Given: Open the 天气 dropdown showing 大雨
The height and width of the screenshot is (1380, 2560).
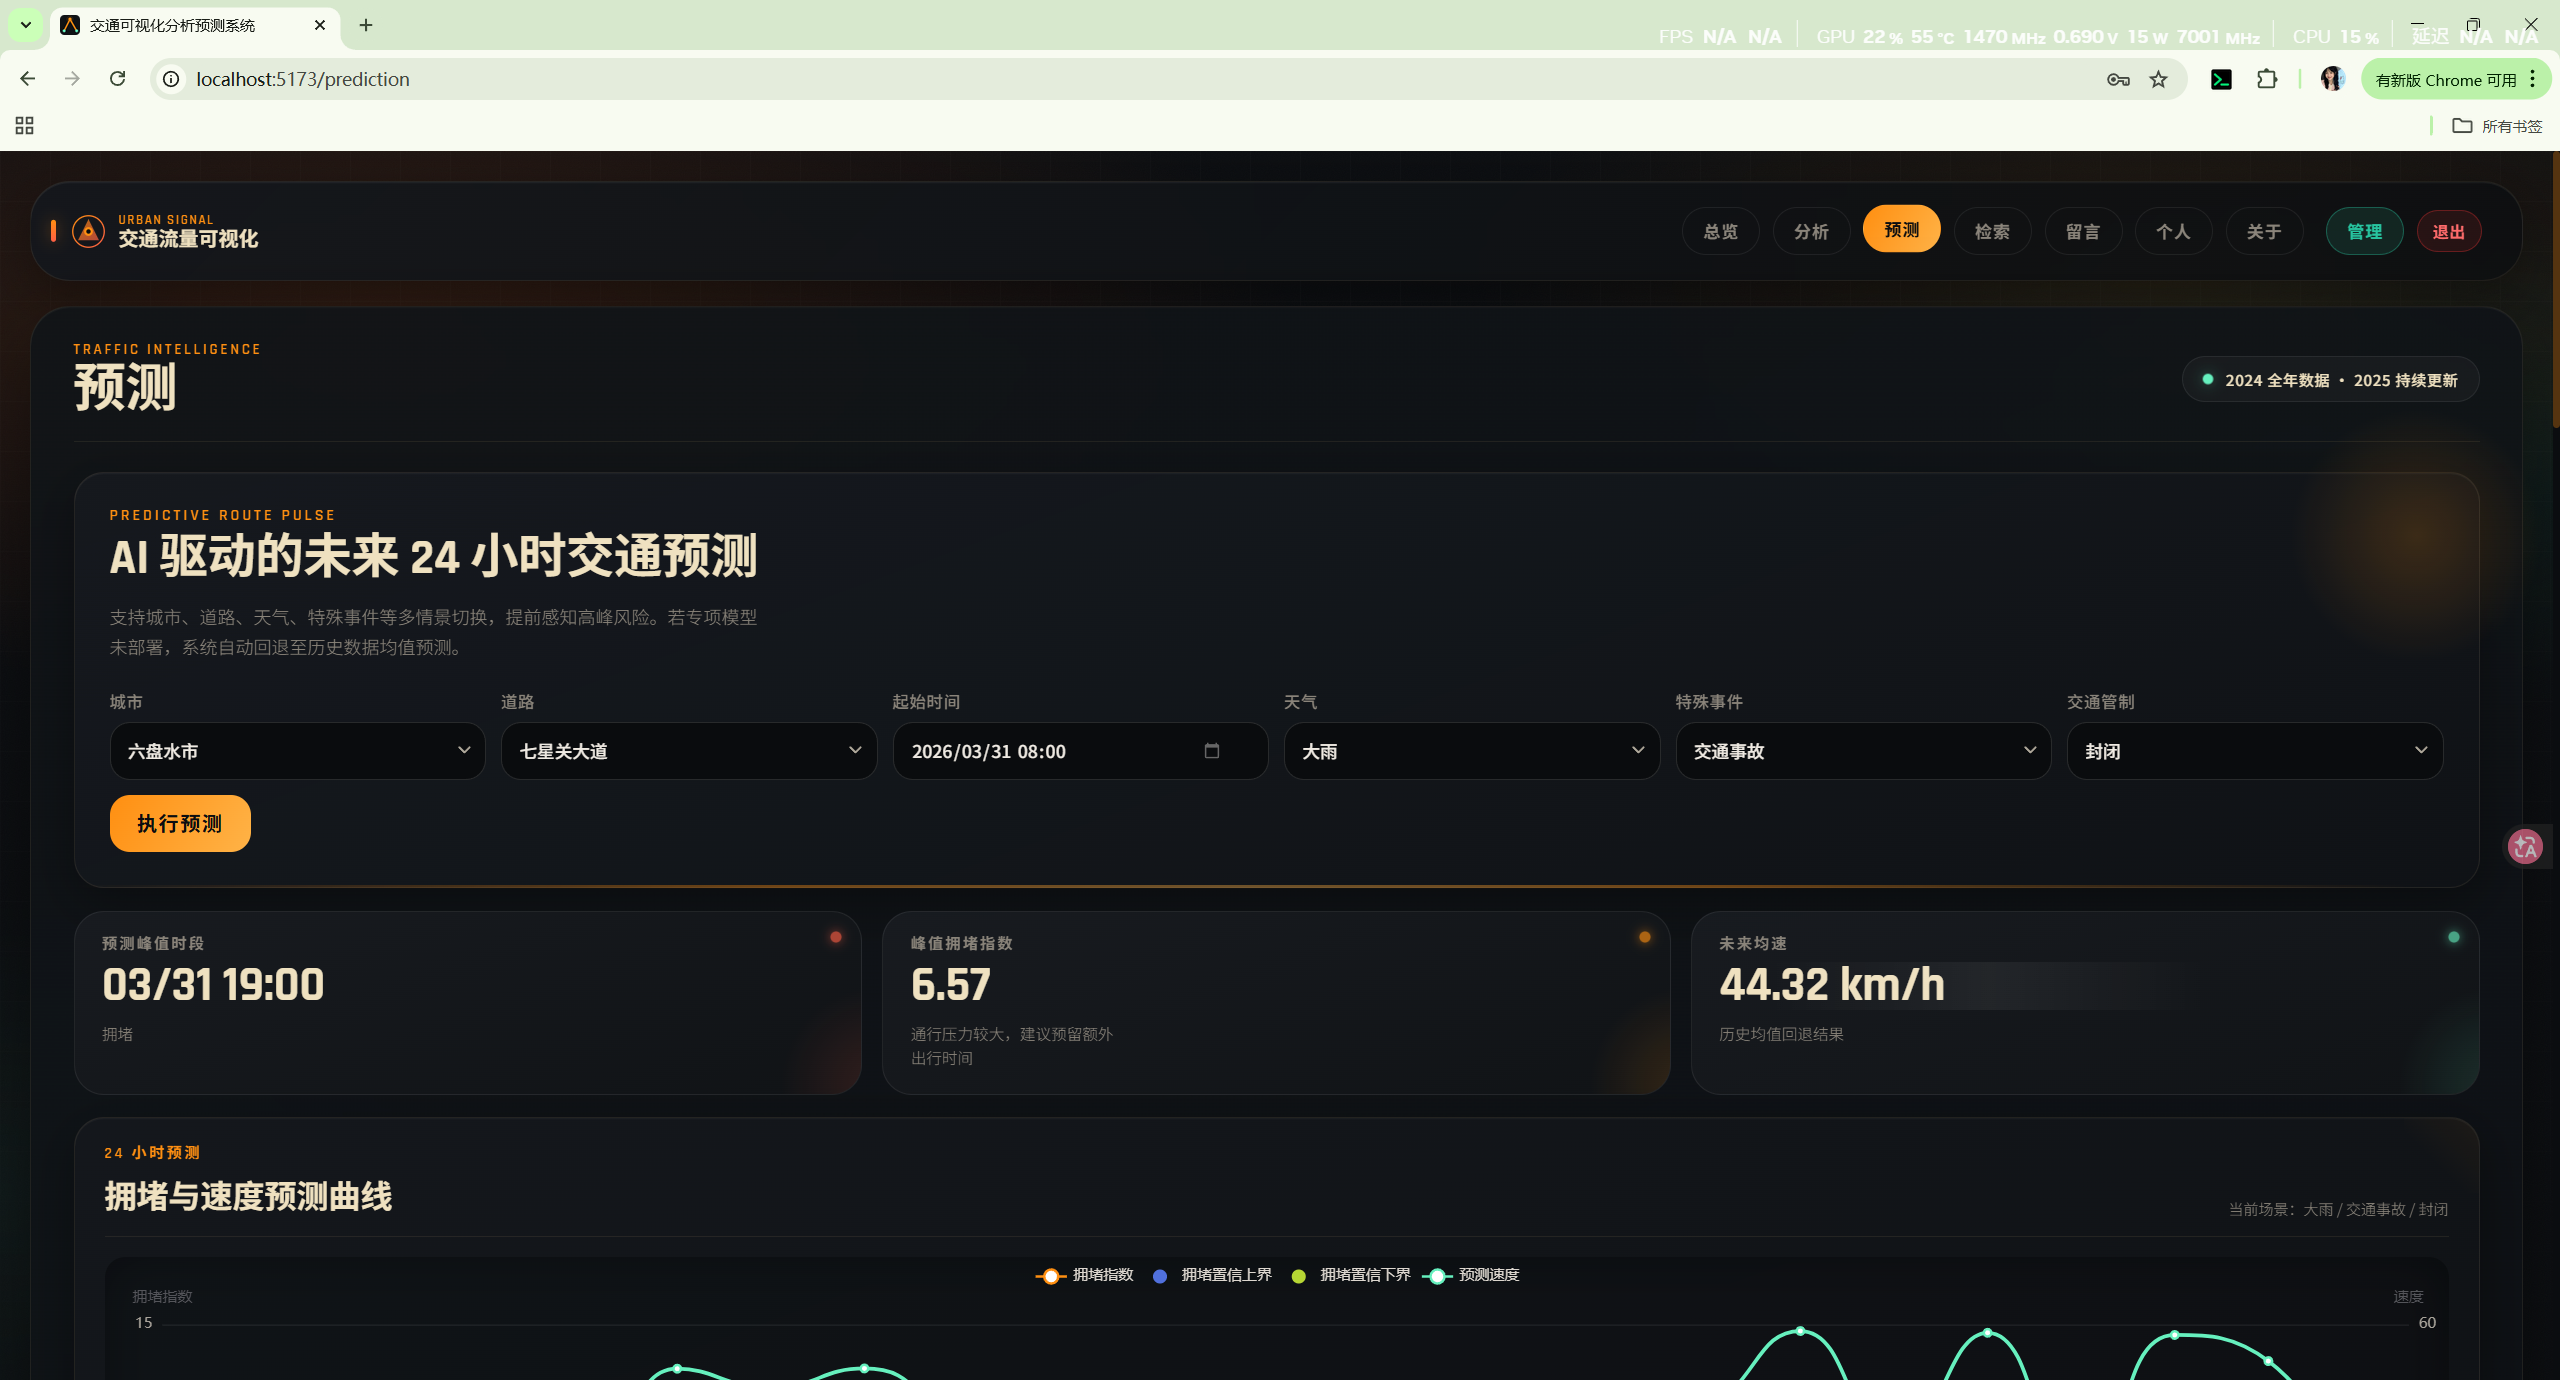Looking at the screenshot, I should tap(1471, 751).
